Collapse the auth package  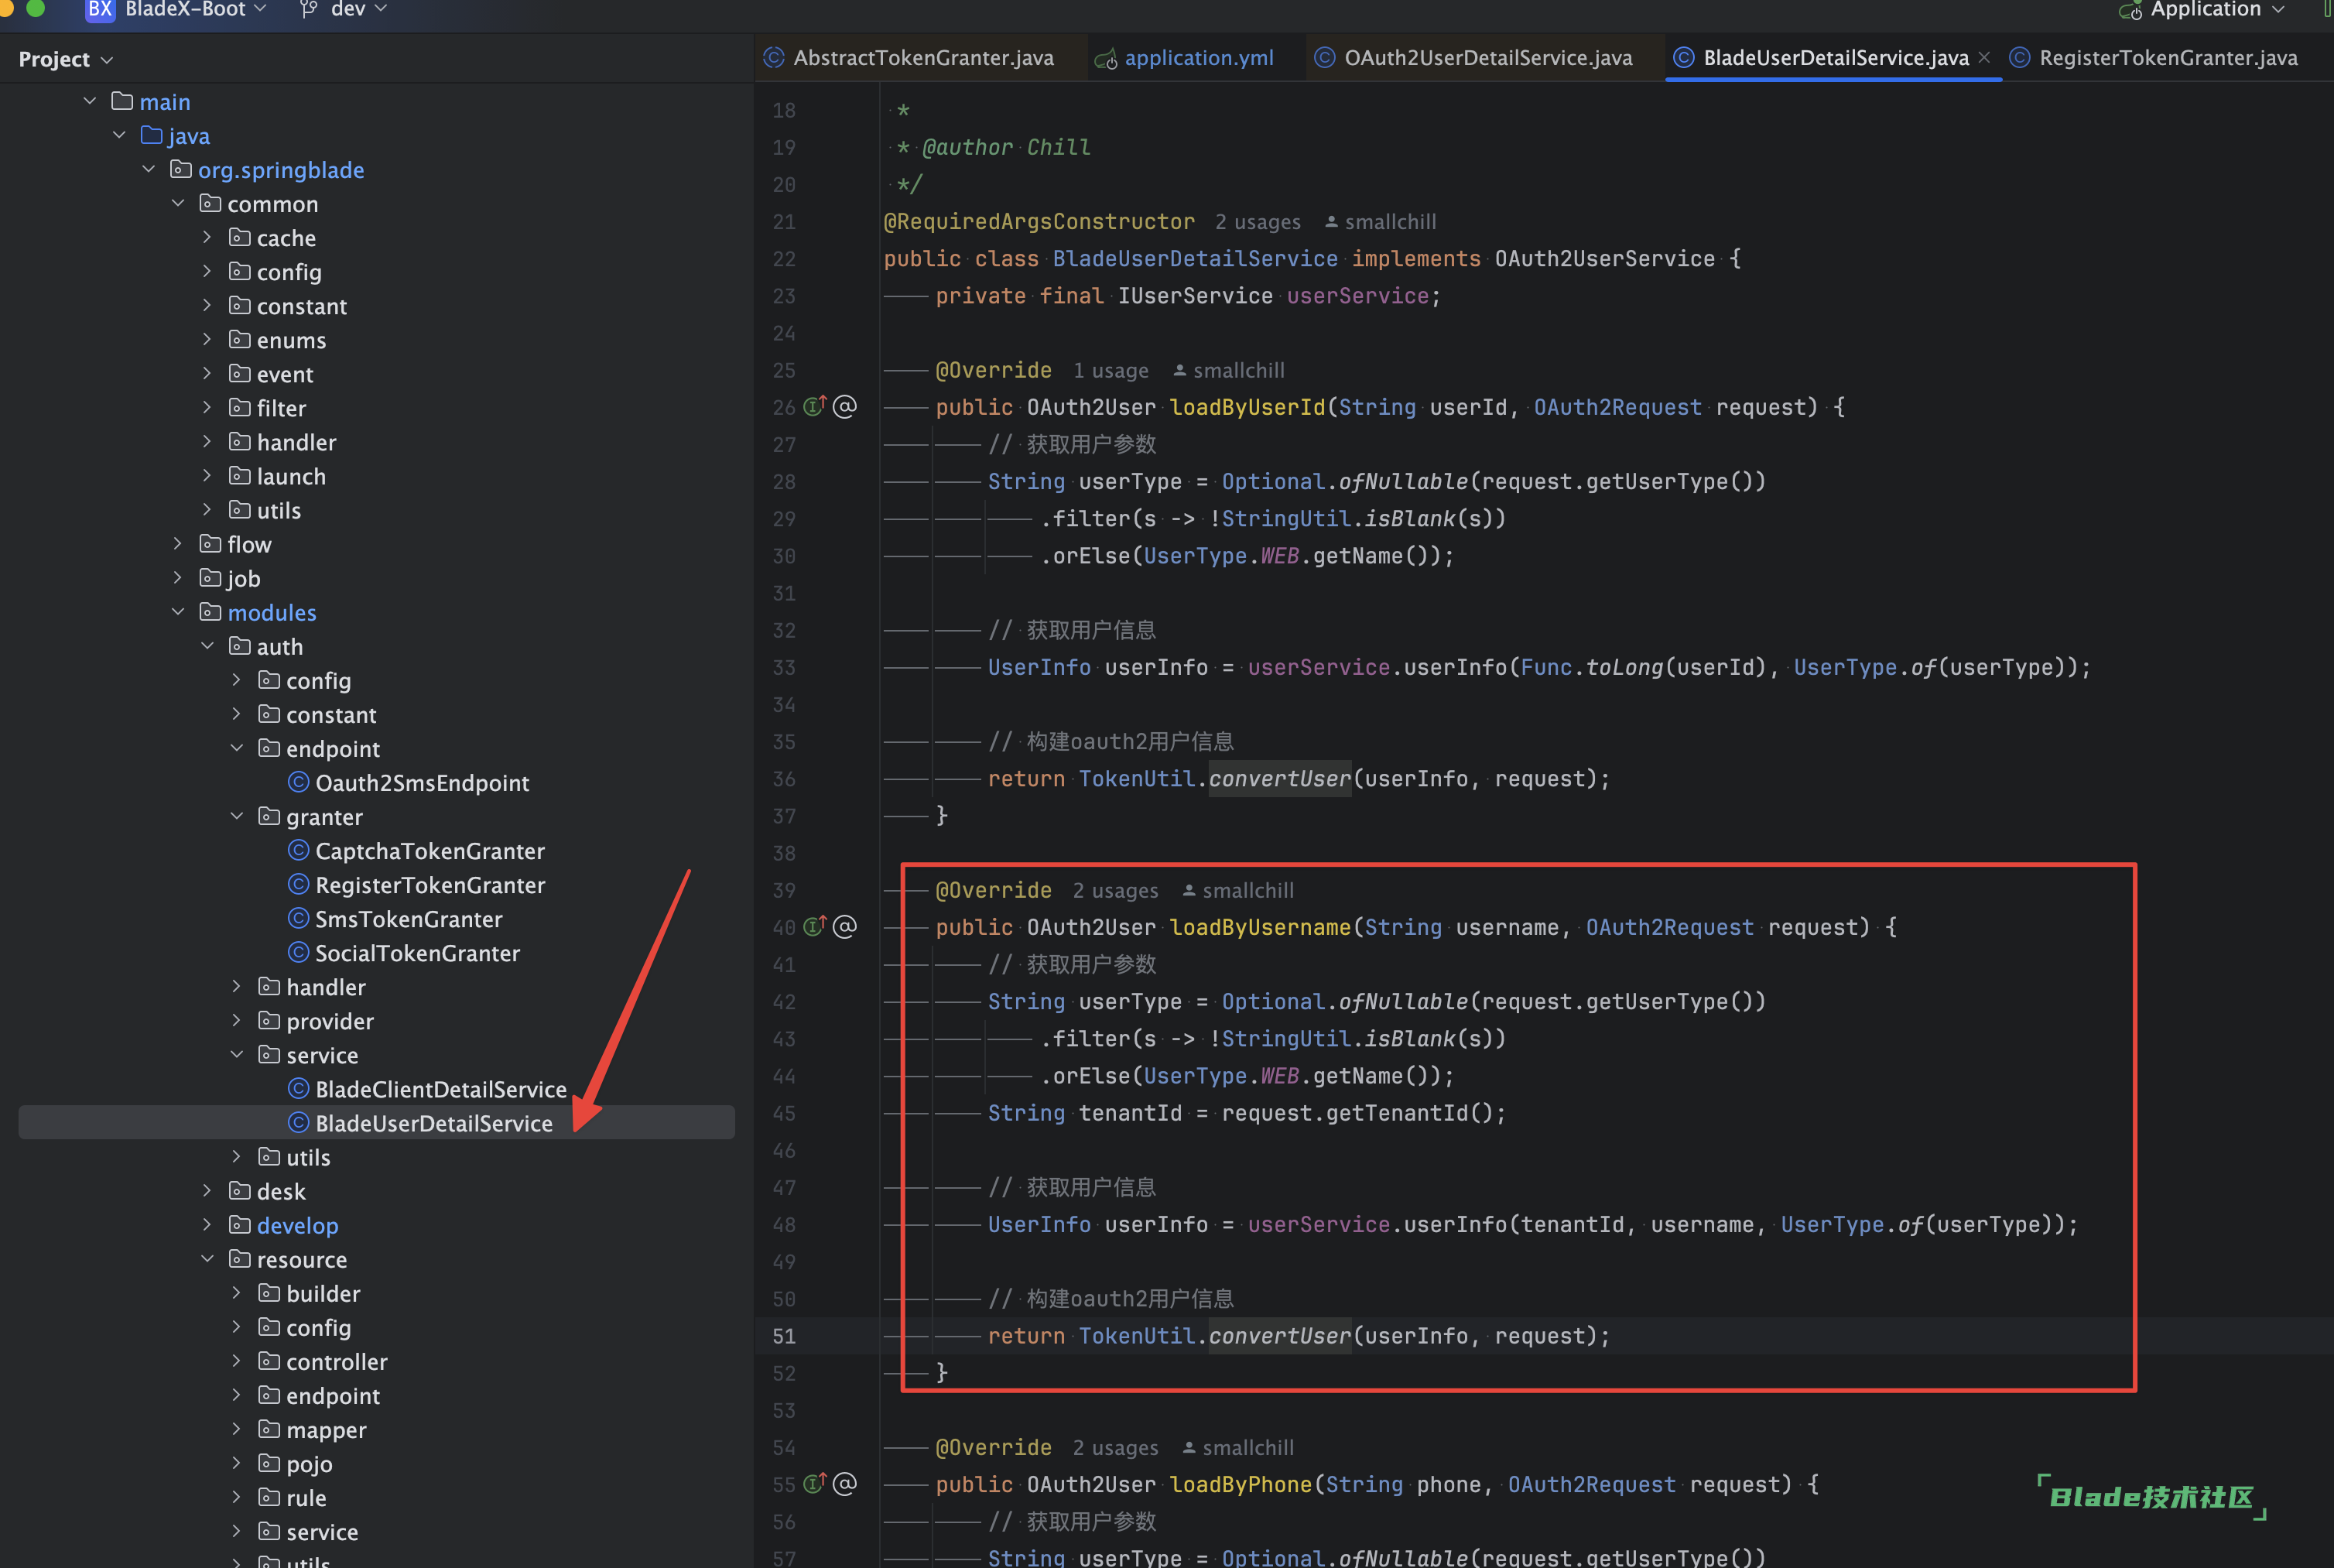pyautogui.click(x=207, y=646)
